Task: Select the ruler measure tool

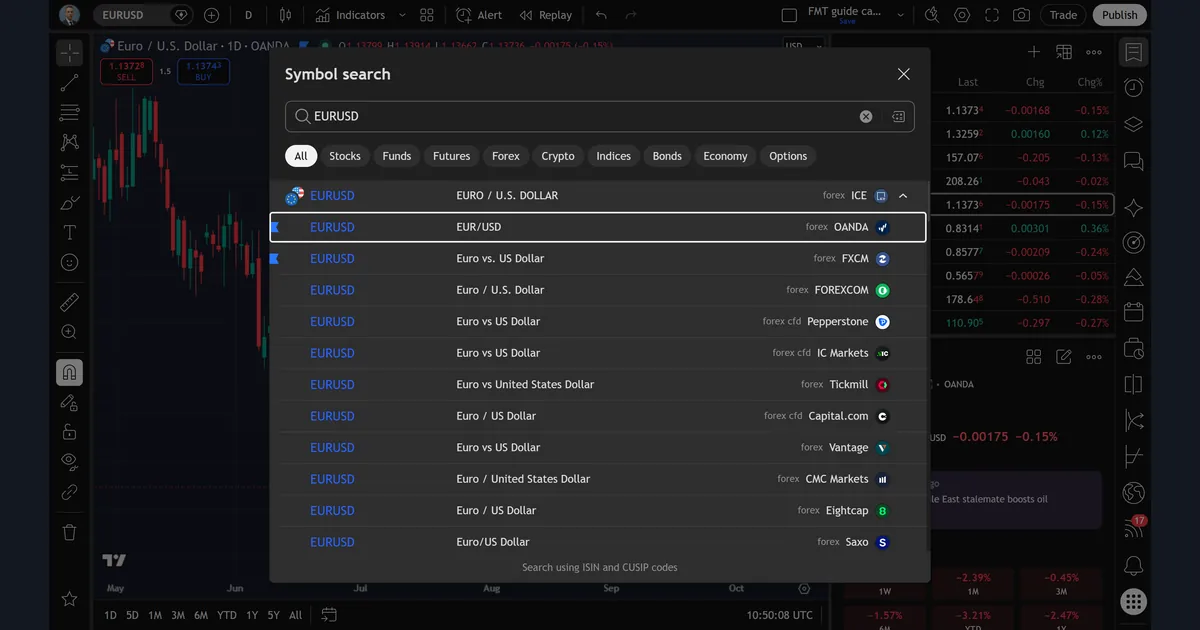Action: pos(69,302)
